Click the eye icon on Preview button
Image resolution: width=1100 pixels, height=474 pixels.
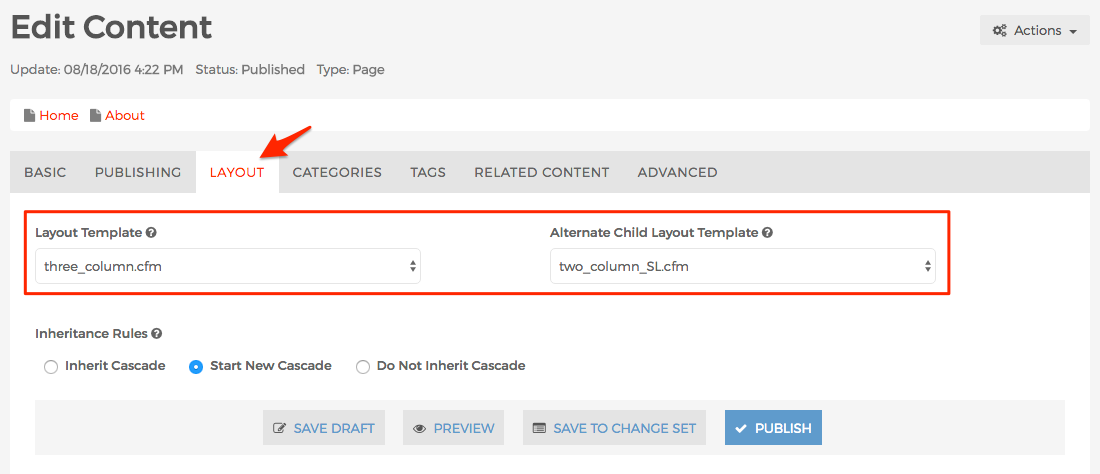pyautogui.click(x=420, y=428)
